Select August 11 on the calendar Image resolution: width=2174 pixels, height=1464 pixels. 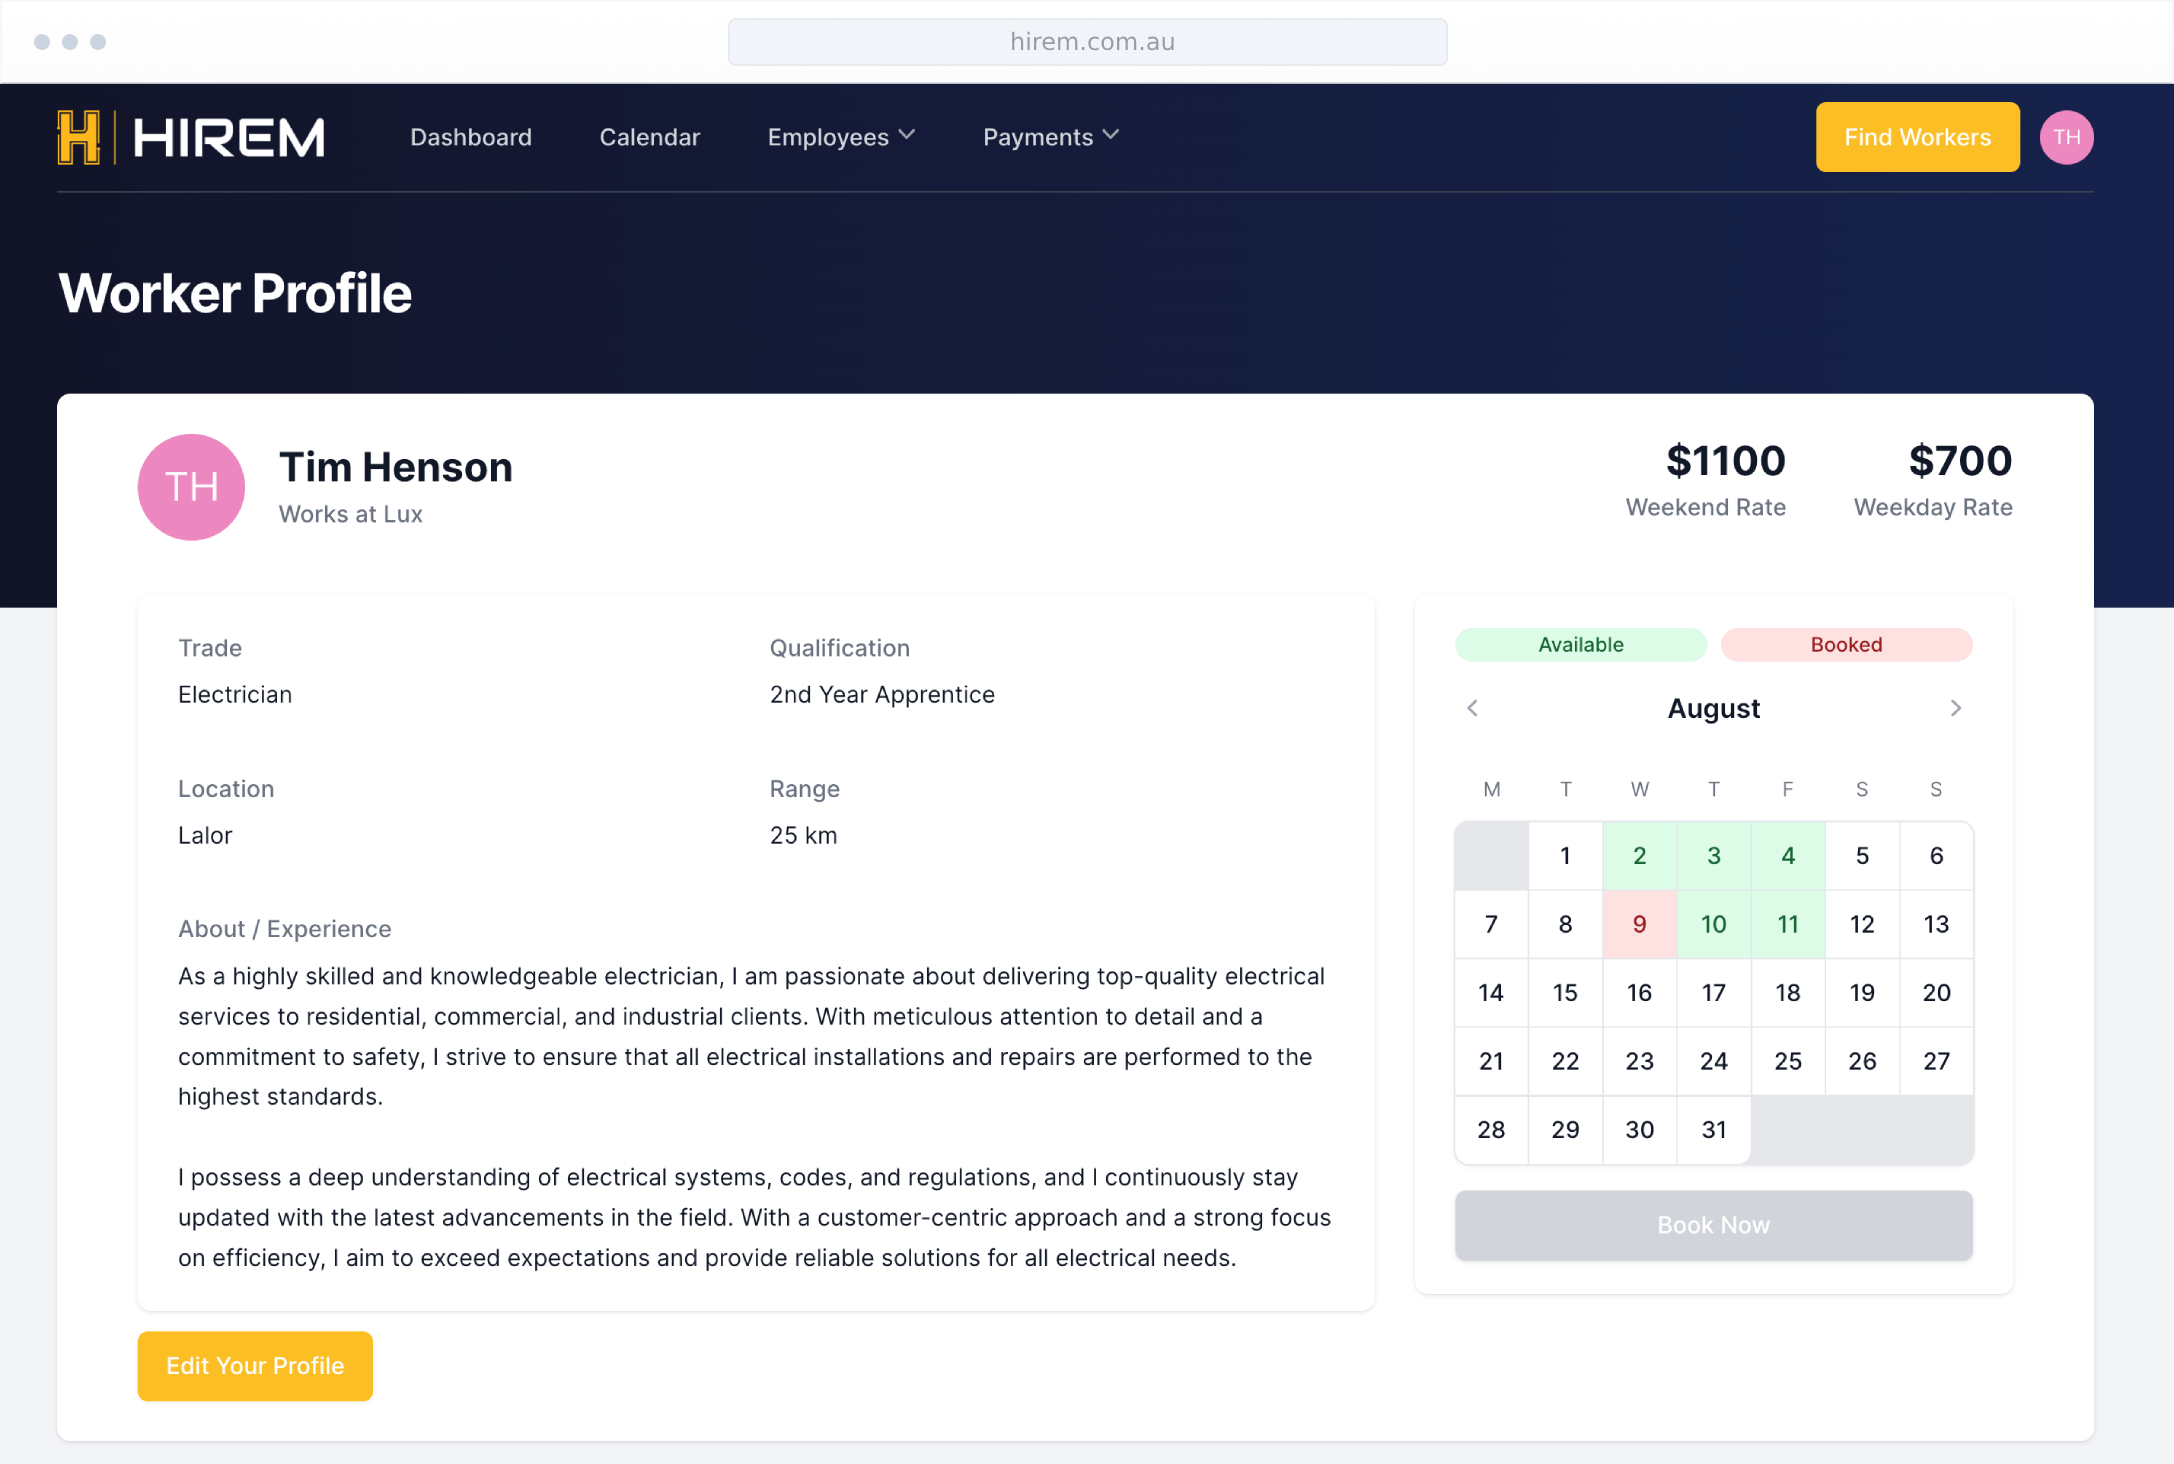point(1787,924)
